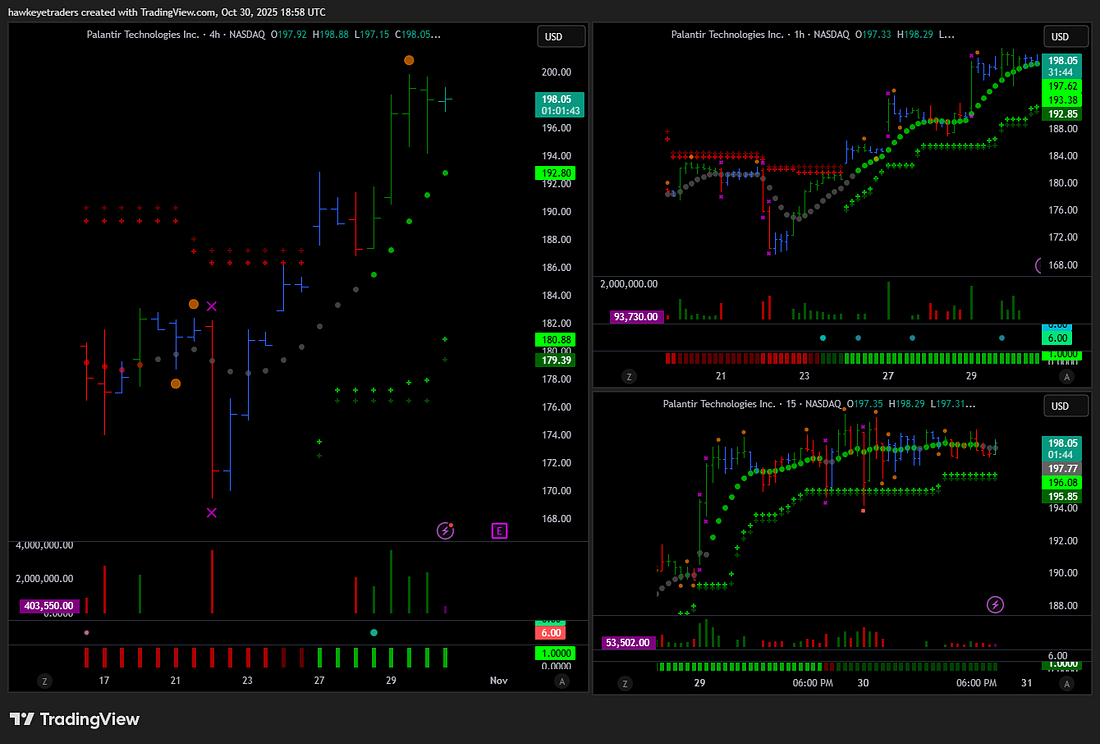Click the teal dot in the 4h indicator pane
This screenshot has height=744, width=1100.
point(374,633)
